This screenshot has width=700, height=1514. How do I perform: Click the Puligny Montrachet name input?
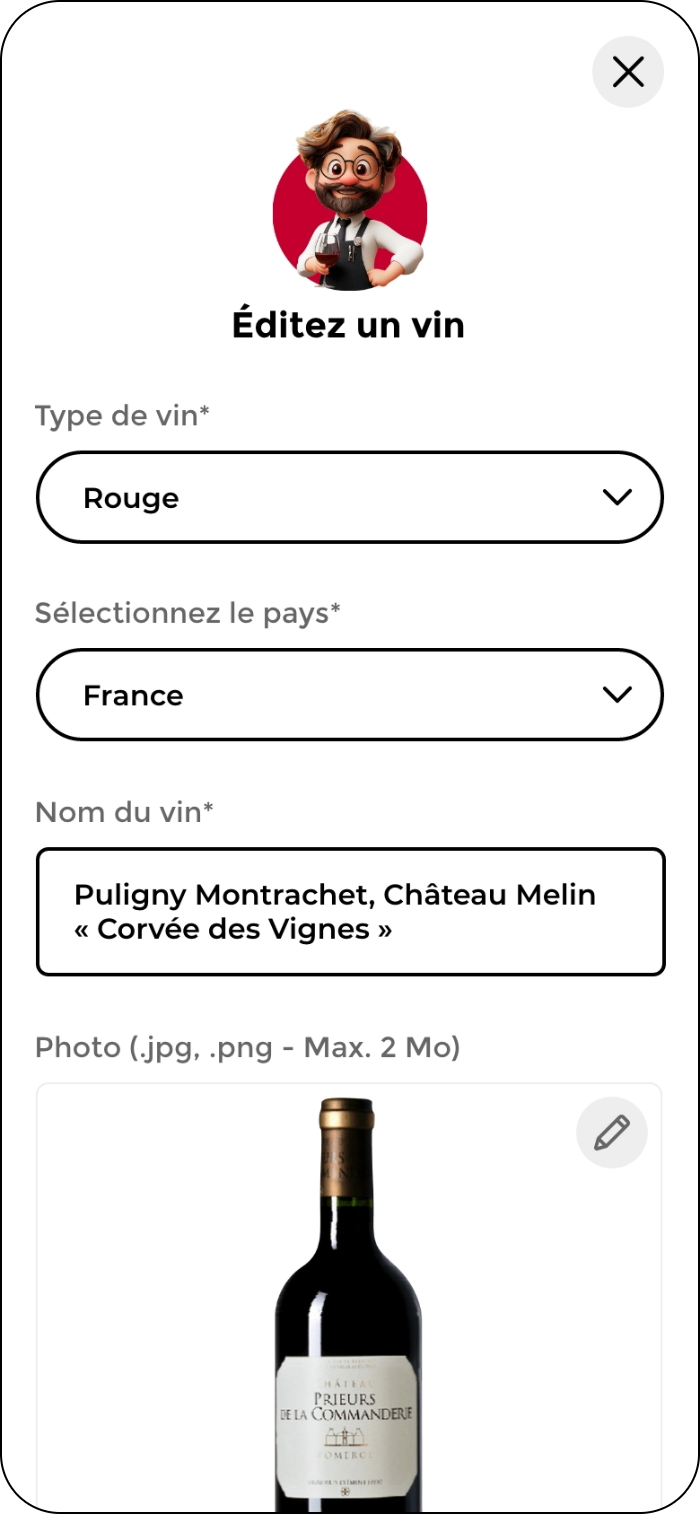click(349, 911)
